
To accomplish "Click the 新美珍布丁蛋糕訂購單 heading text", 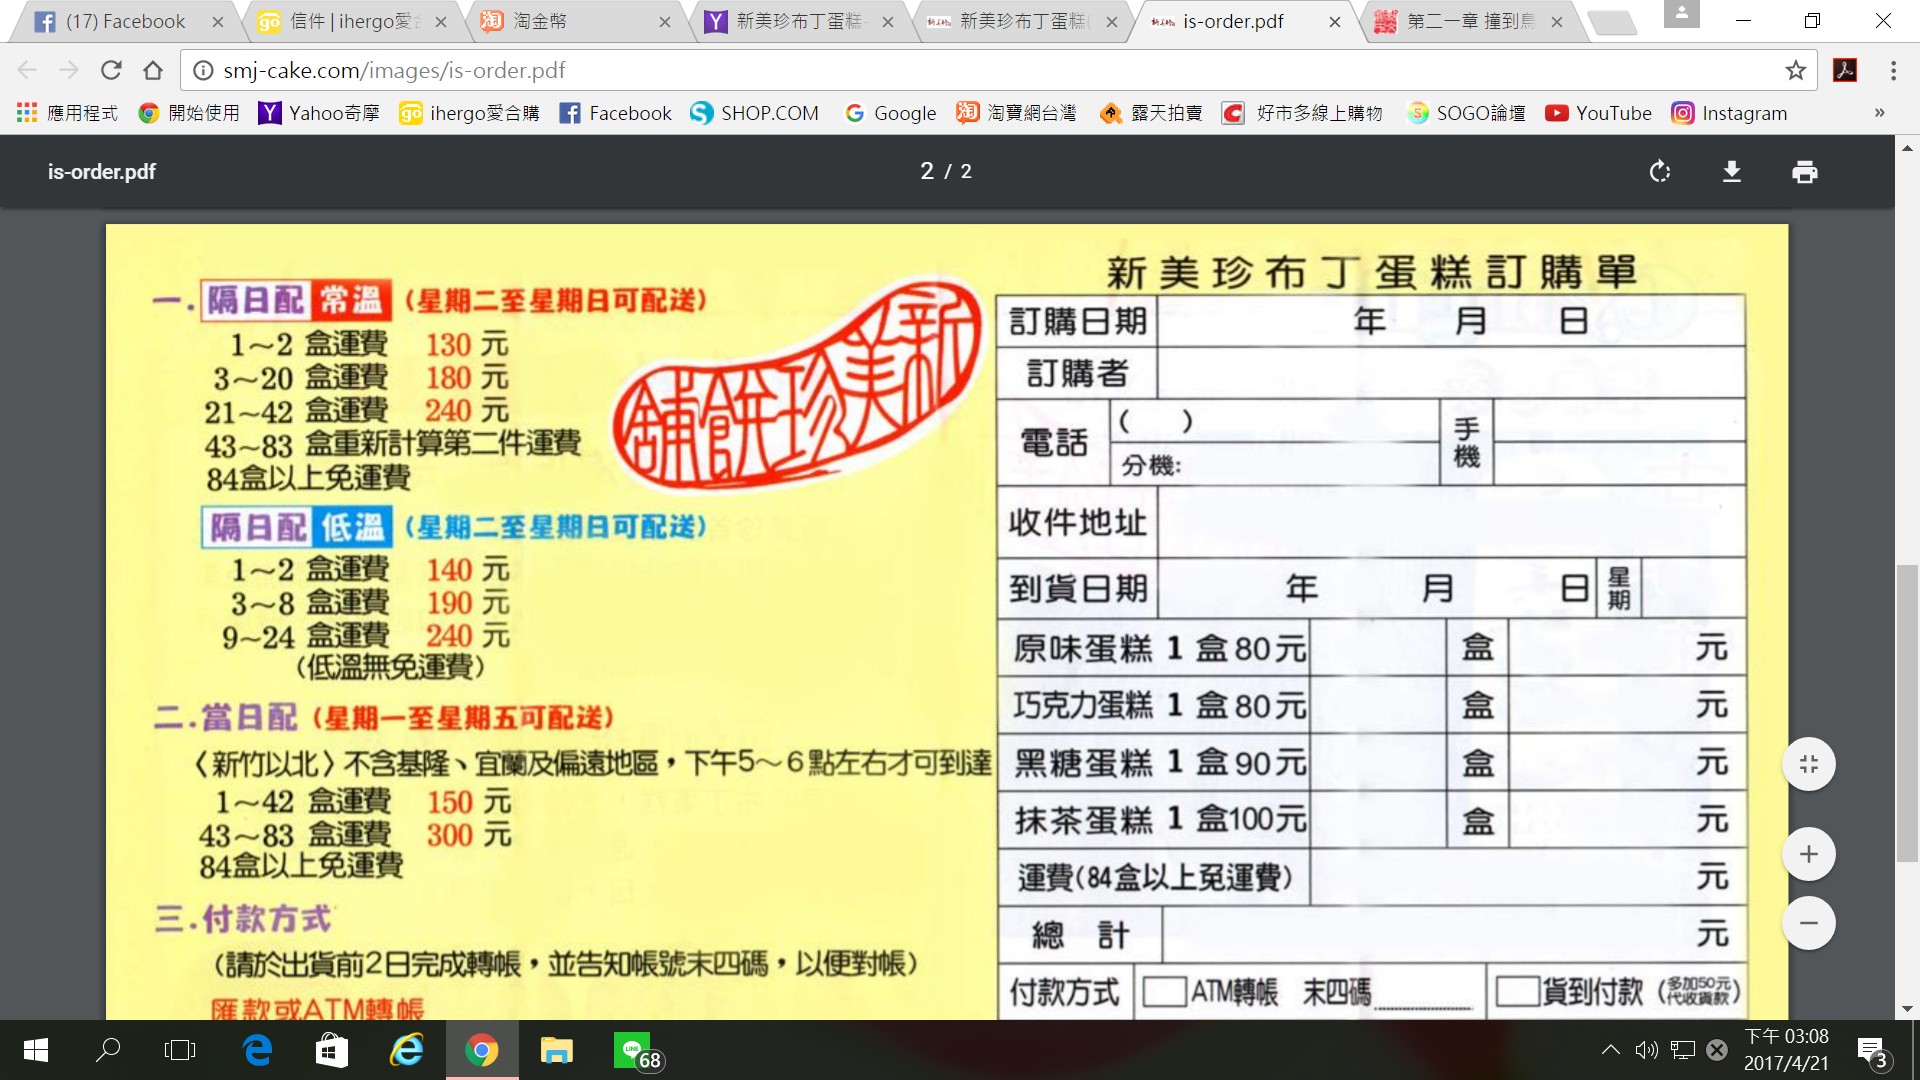I will tap(1371, 272).
